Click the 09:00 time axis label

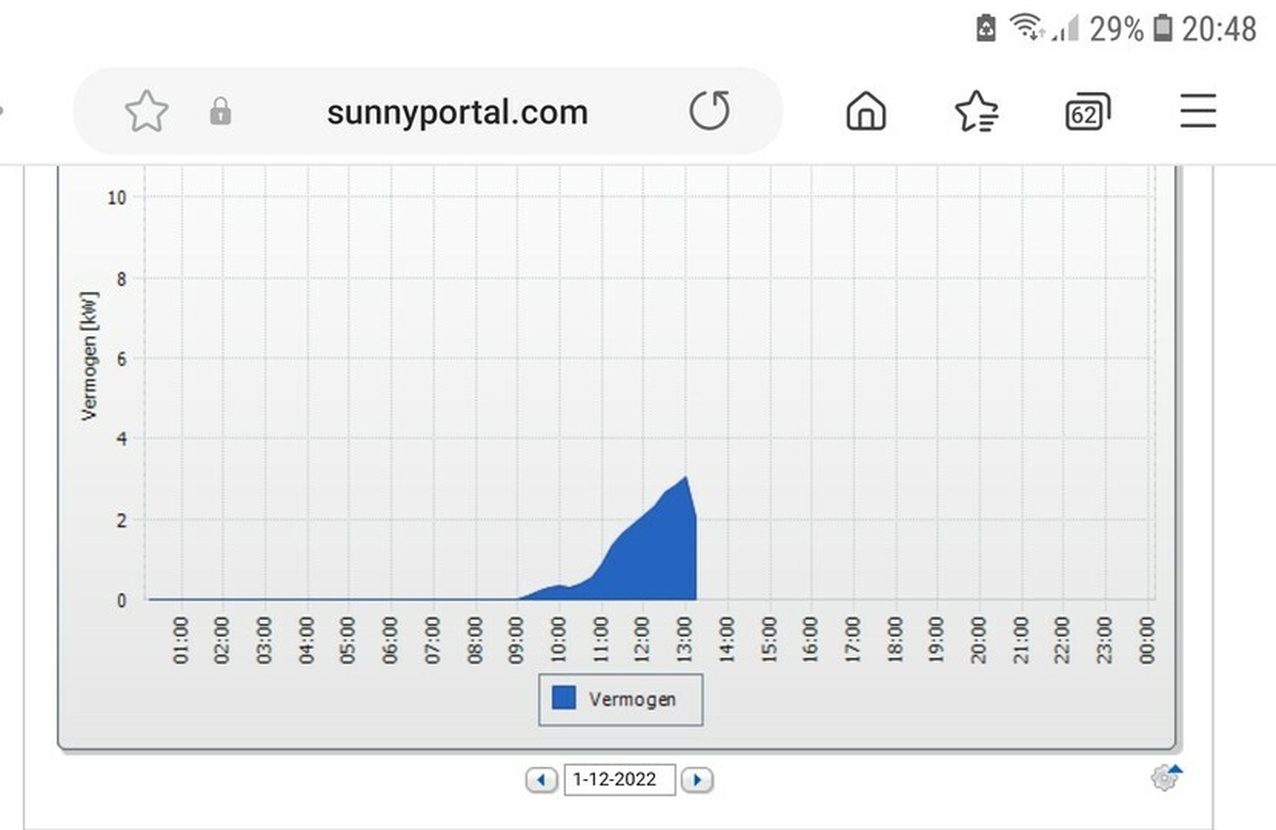(x=516, y=640)
